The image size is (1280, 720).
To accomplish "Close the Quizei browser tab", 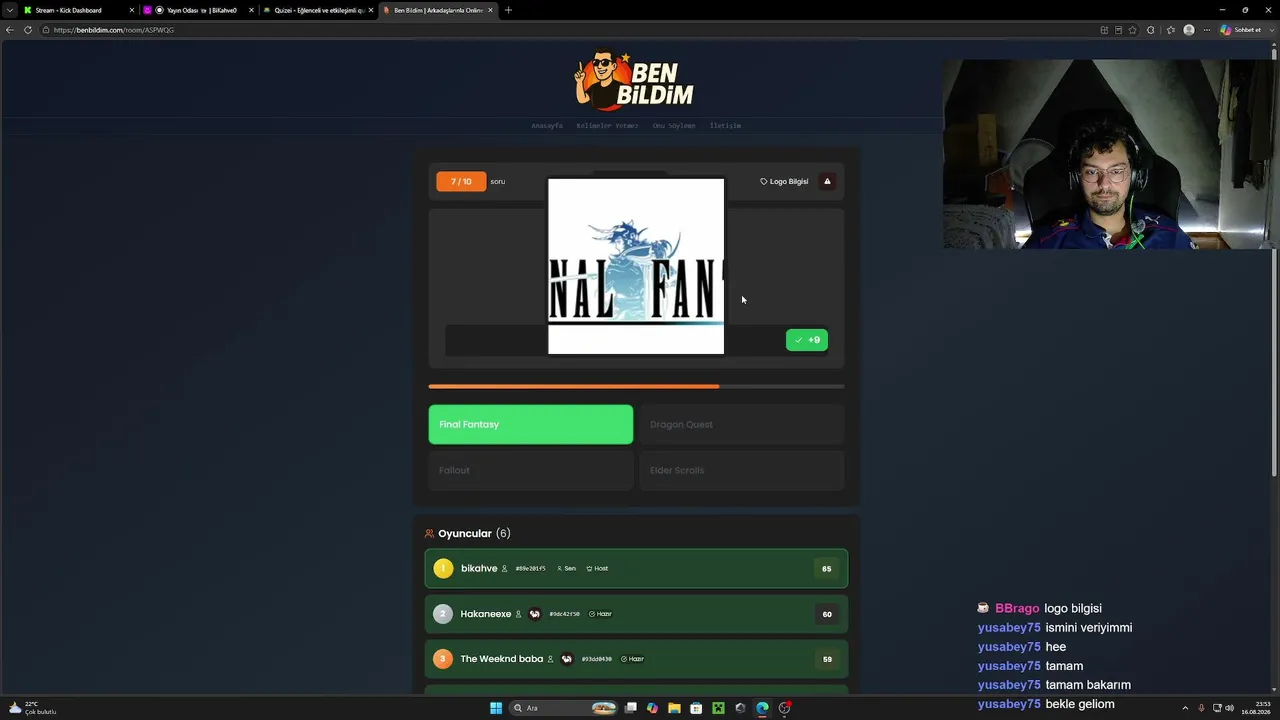I will coord(371,10).
